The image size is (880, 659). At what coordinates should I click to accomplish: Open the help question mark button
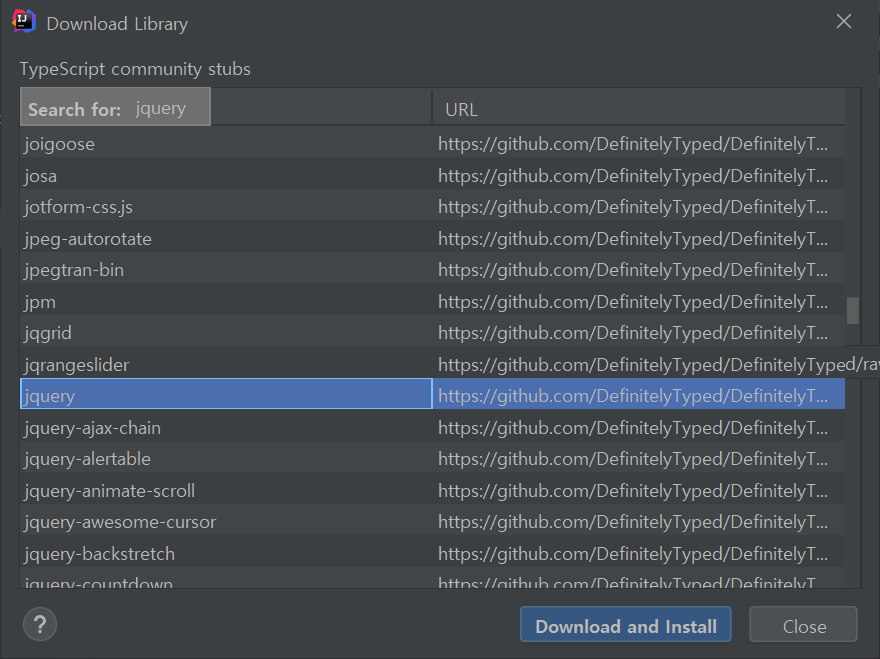point(40,624)
